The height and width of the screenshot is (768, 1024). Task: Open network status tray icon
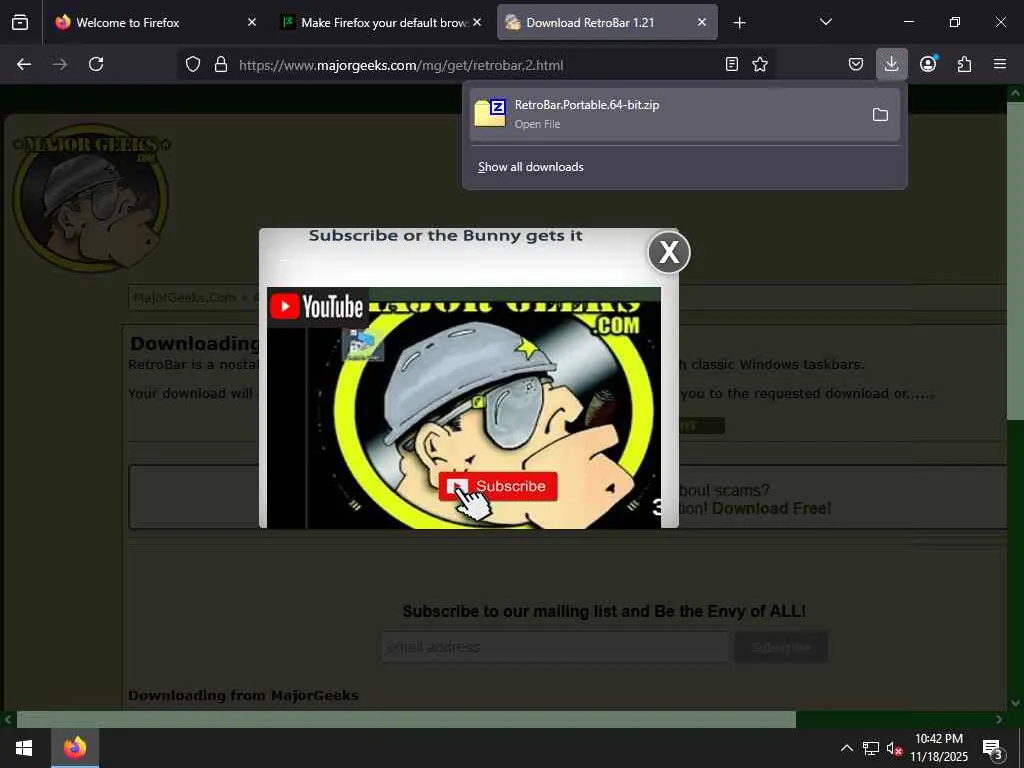tap(871, 748)
